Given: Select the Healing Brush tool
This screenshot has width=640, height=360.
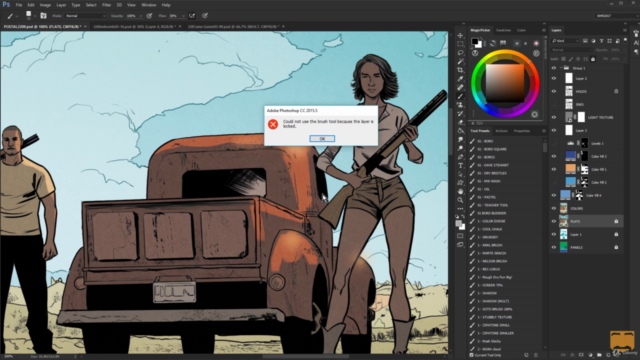Looking at the screenshot, I should pos(460,87).
